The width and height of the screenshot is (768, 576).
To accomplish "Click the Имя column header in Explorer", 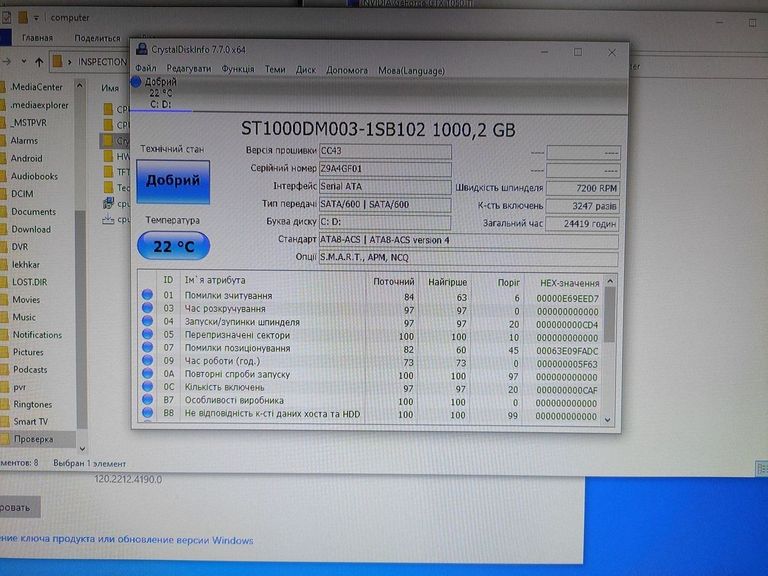I will tap(110, 88).
